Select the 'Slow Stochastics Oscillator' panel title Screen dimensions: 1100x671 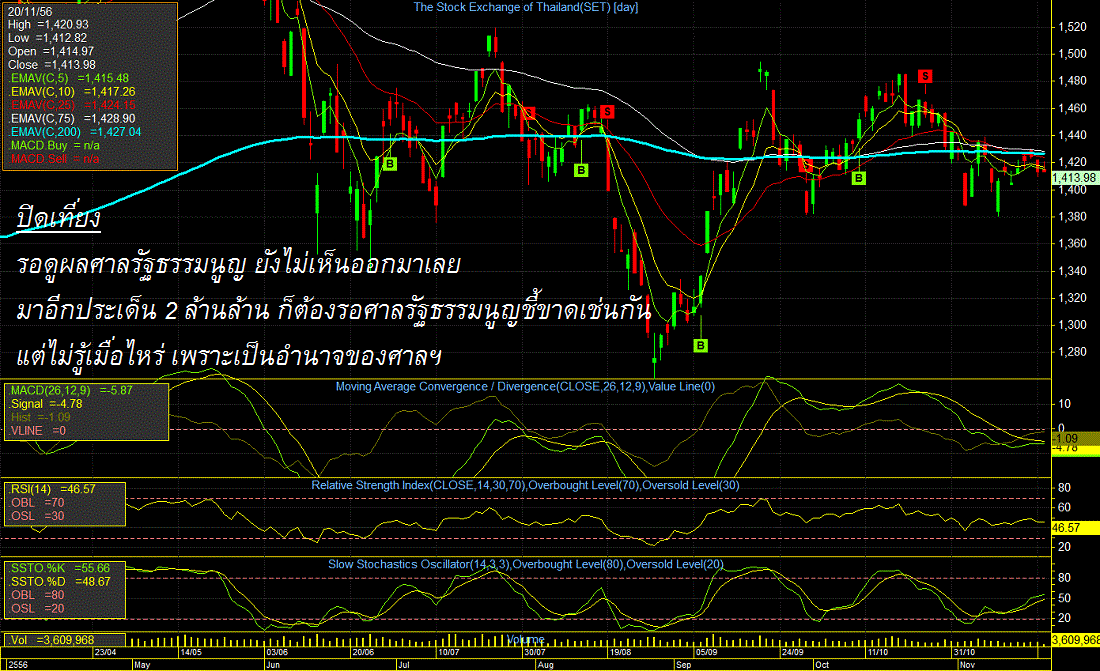pos(525,564)
